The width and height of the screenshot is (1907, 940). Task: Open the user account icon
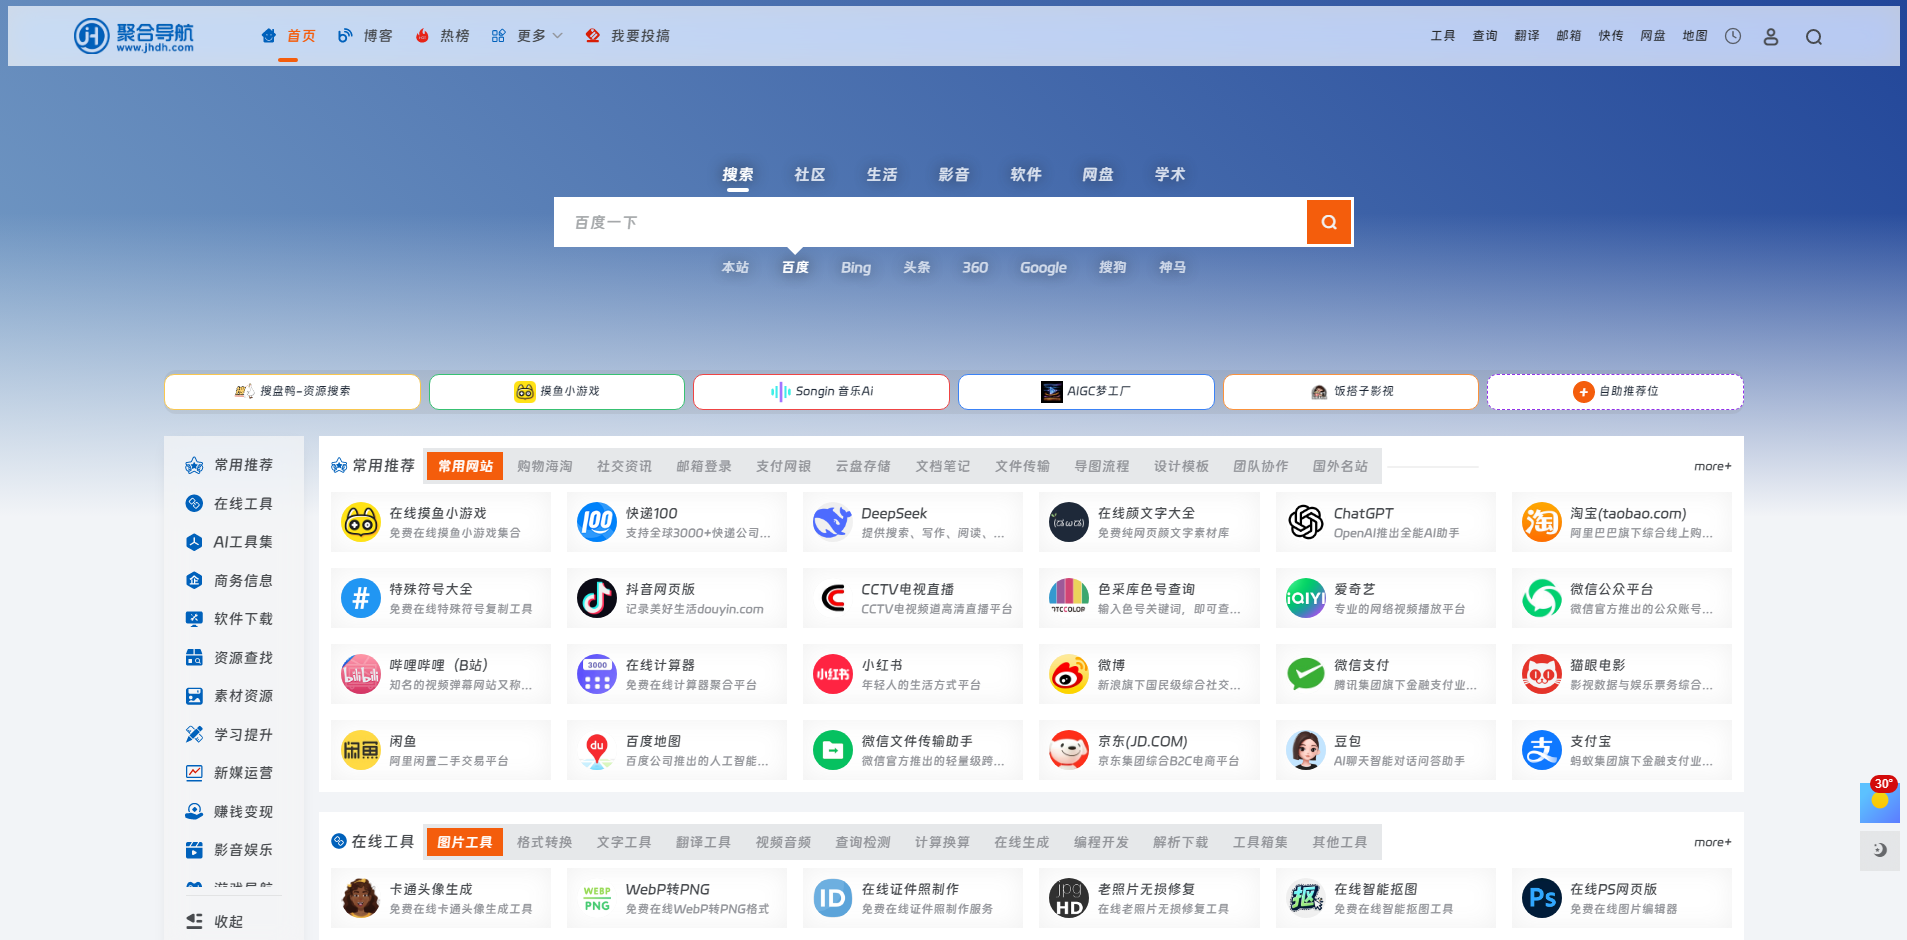1771,36
